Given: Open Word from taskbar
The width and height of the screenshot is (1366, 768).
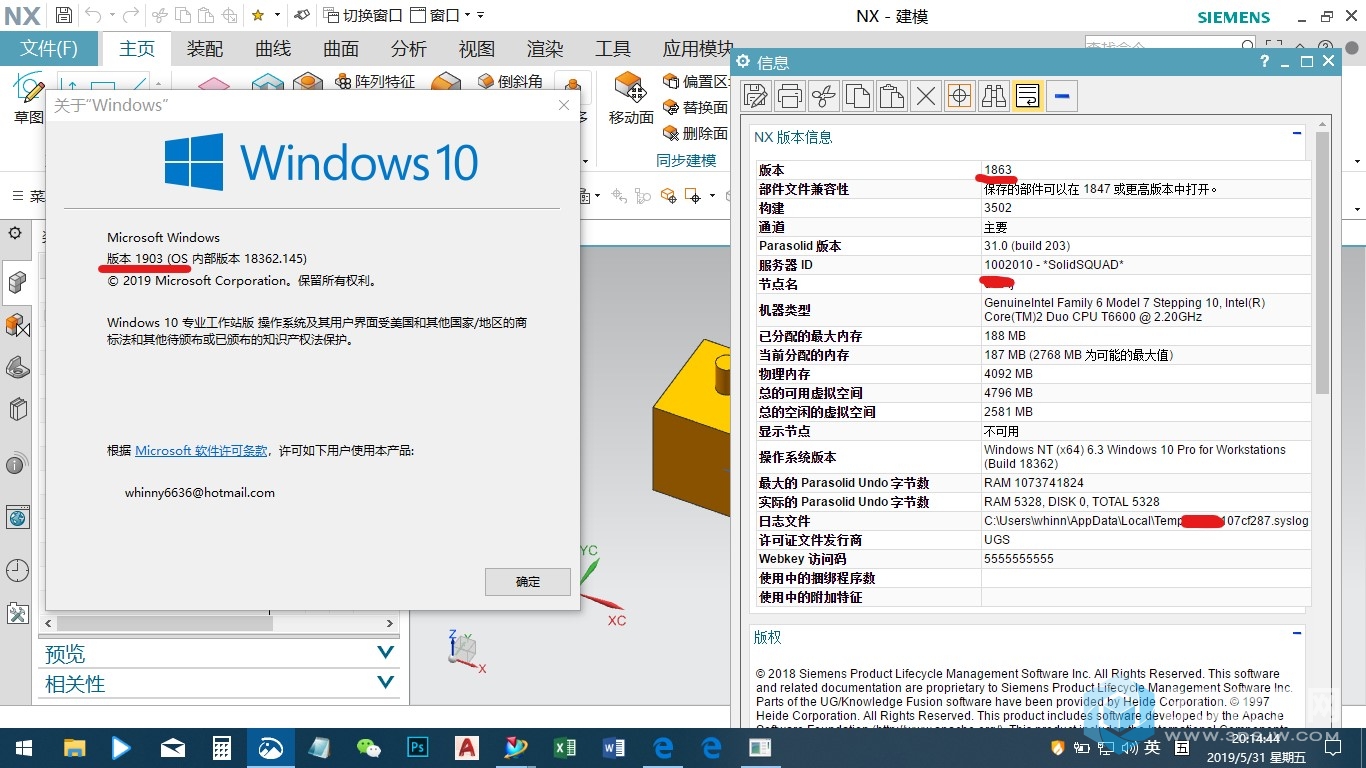Looking at the screenshot, I should (x=614, y=748).
